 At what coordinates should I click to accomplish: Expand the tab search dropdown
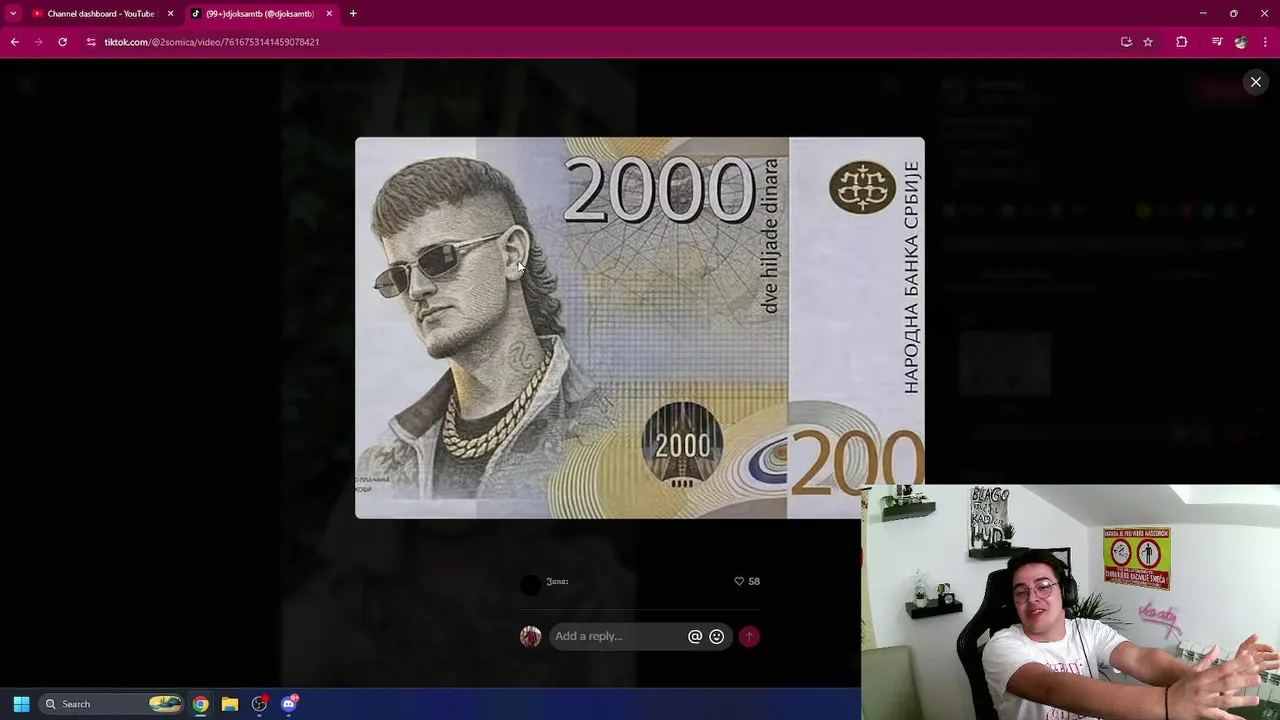(x=13, y=14)
